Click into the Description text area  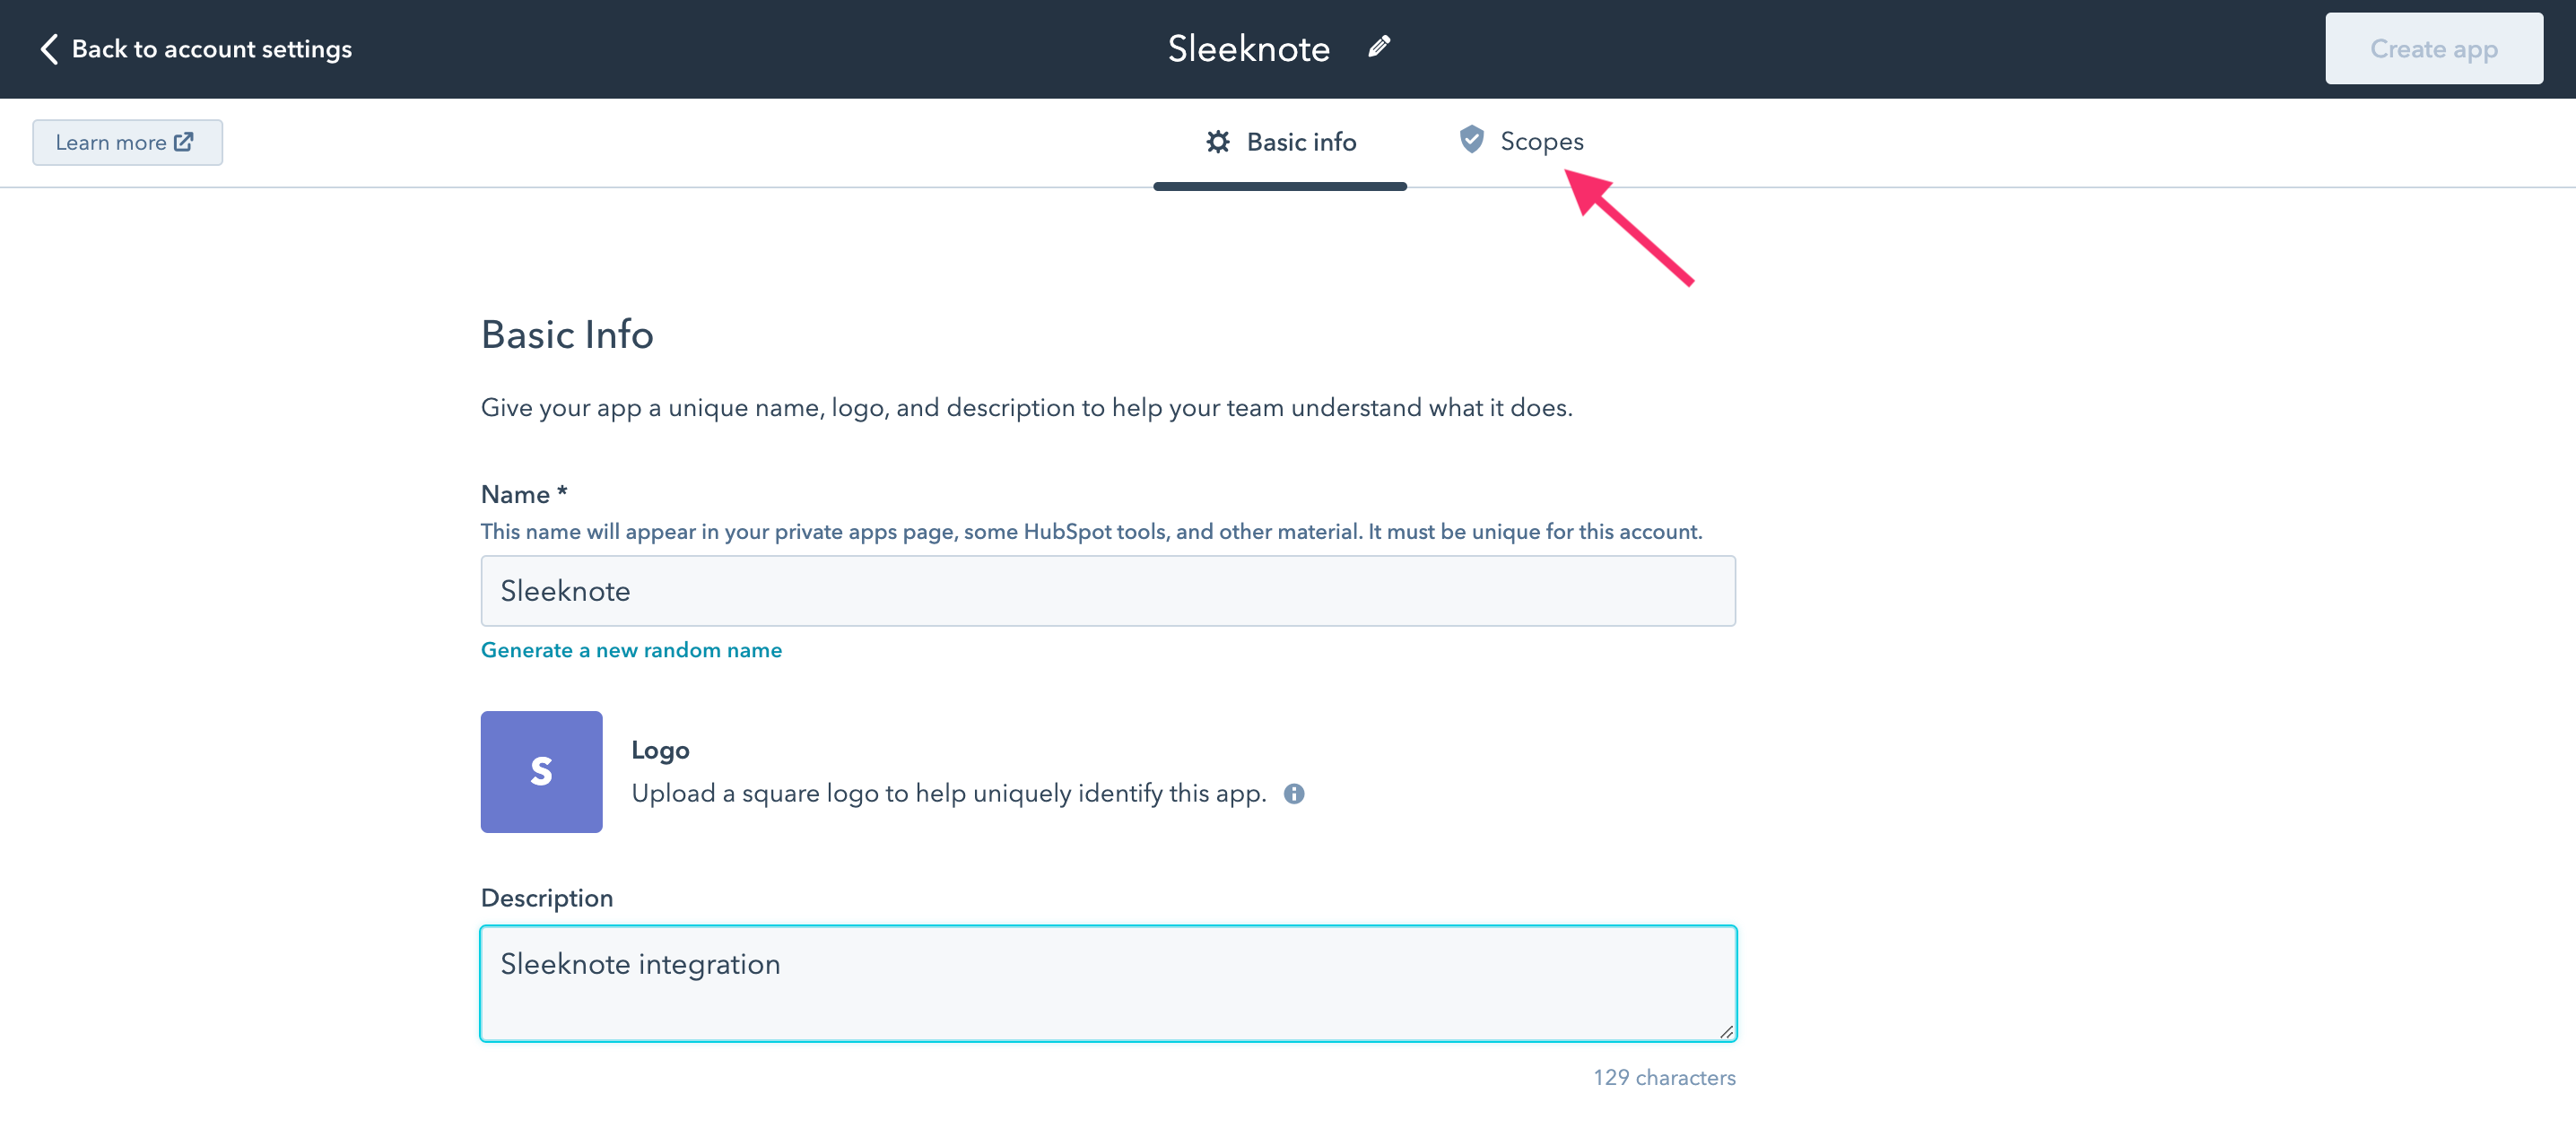[x=1108, y=984]
